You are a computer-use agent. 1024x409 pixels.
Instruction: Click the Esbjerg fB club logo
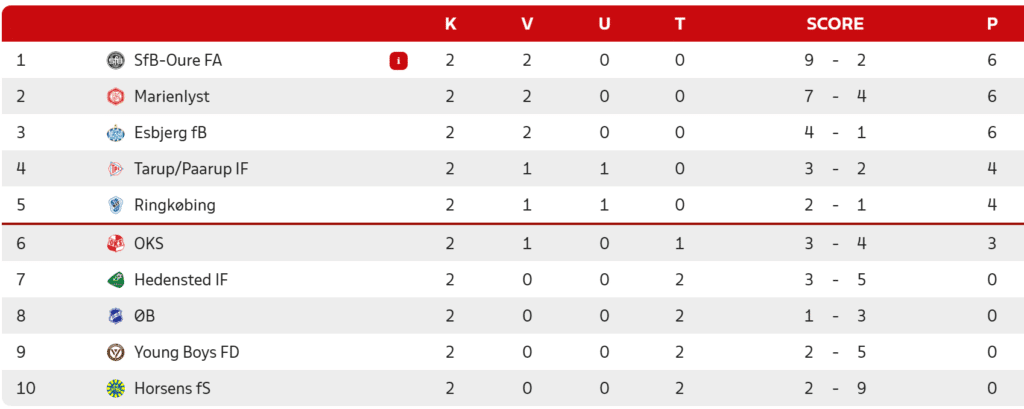tap(115, 133)
